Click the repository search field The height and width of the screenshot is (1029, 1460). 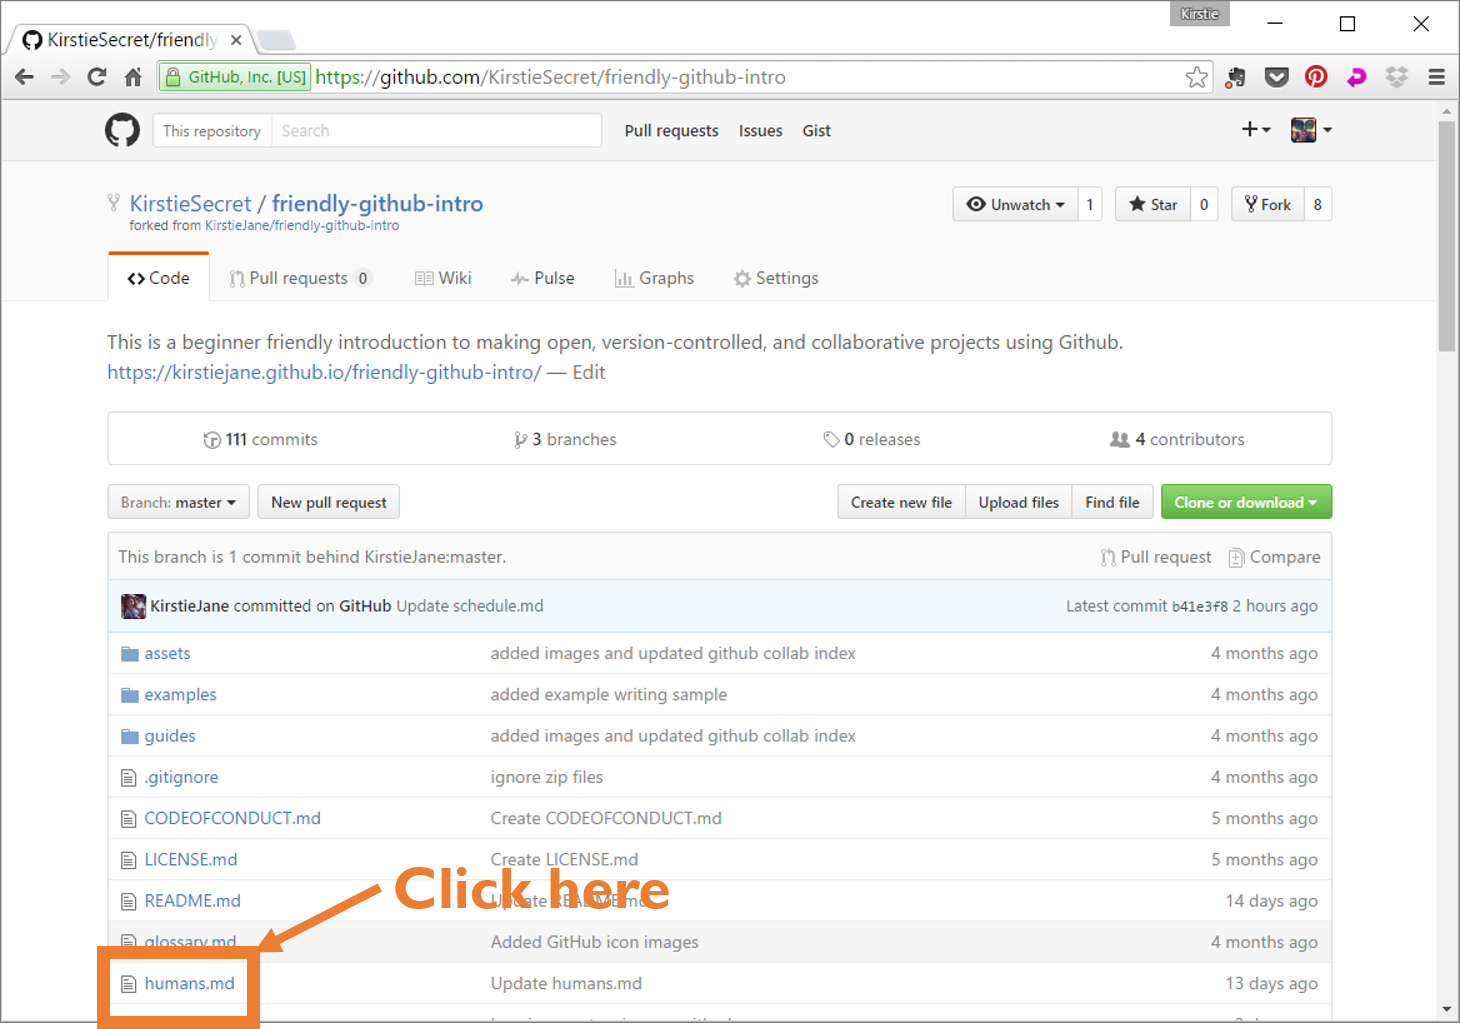[436, 131]
